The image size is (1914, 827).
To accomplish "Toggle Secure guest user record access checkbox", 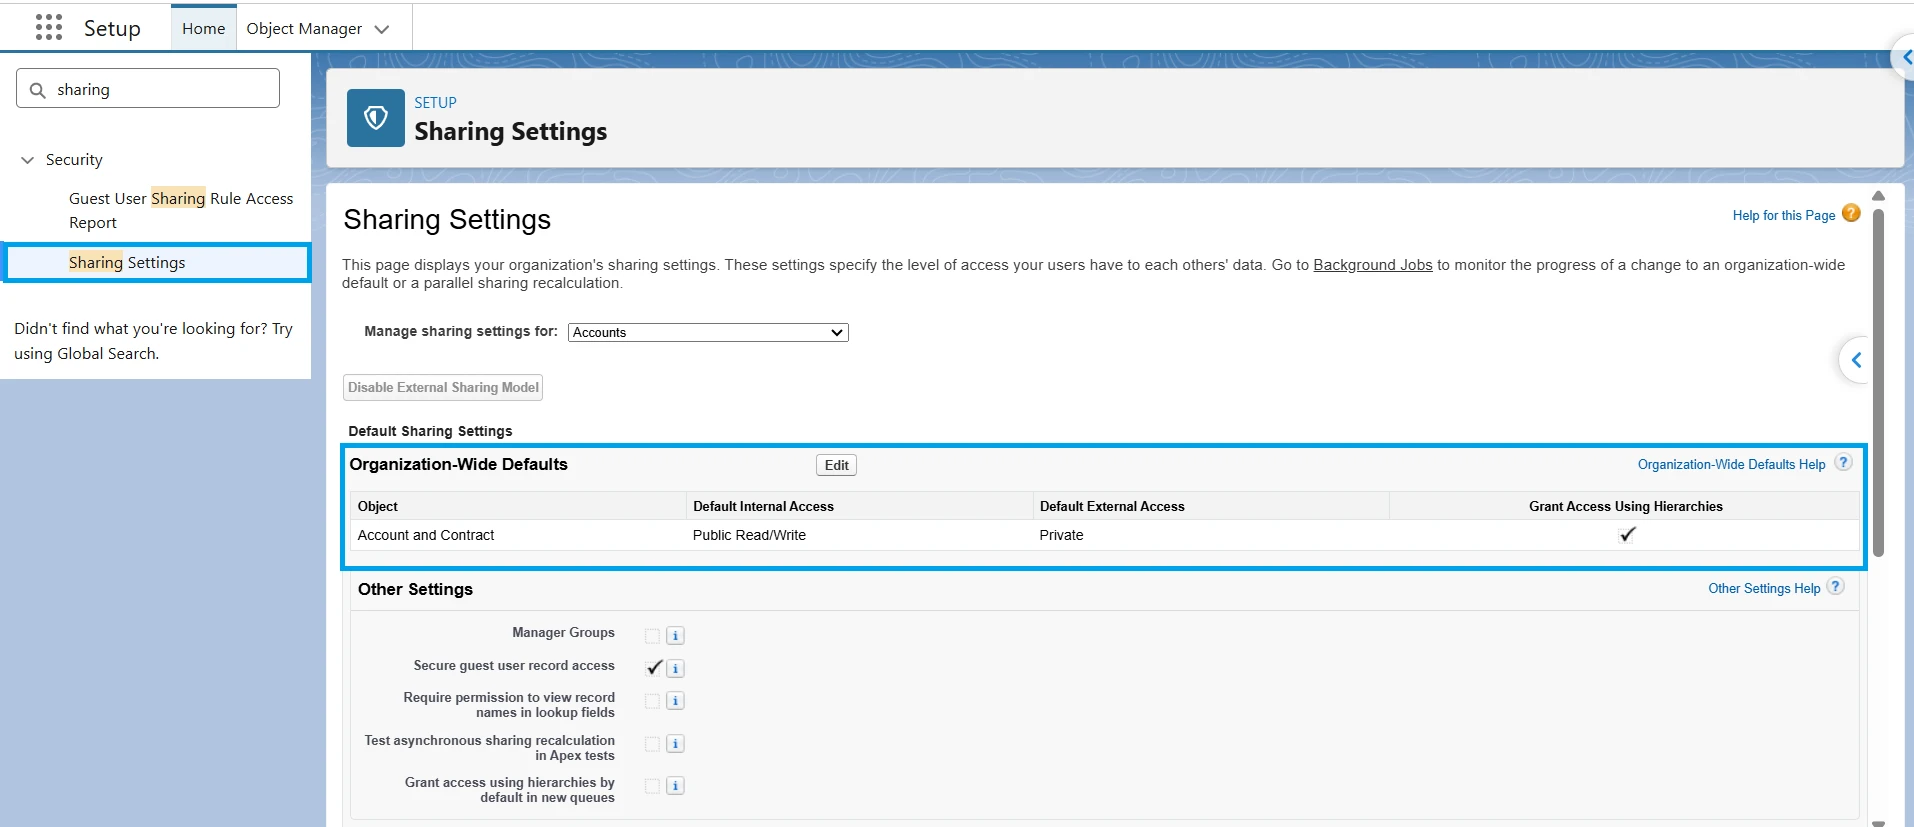I will pyautogui.click(x=654, y=667).
